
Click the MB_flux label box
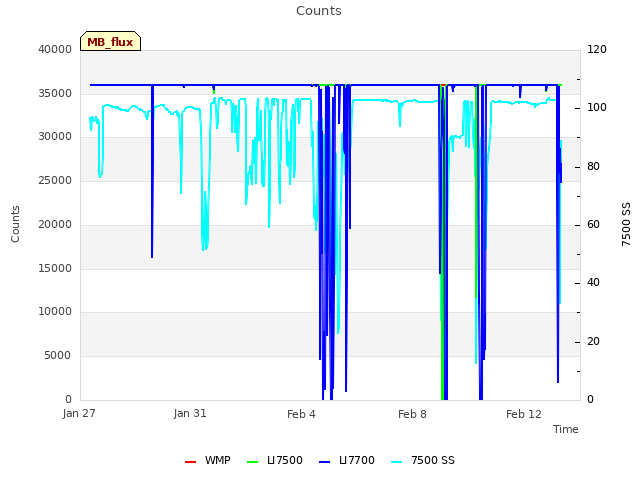(x=110, y=41)
